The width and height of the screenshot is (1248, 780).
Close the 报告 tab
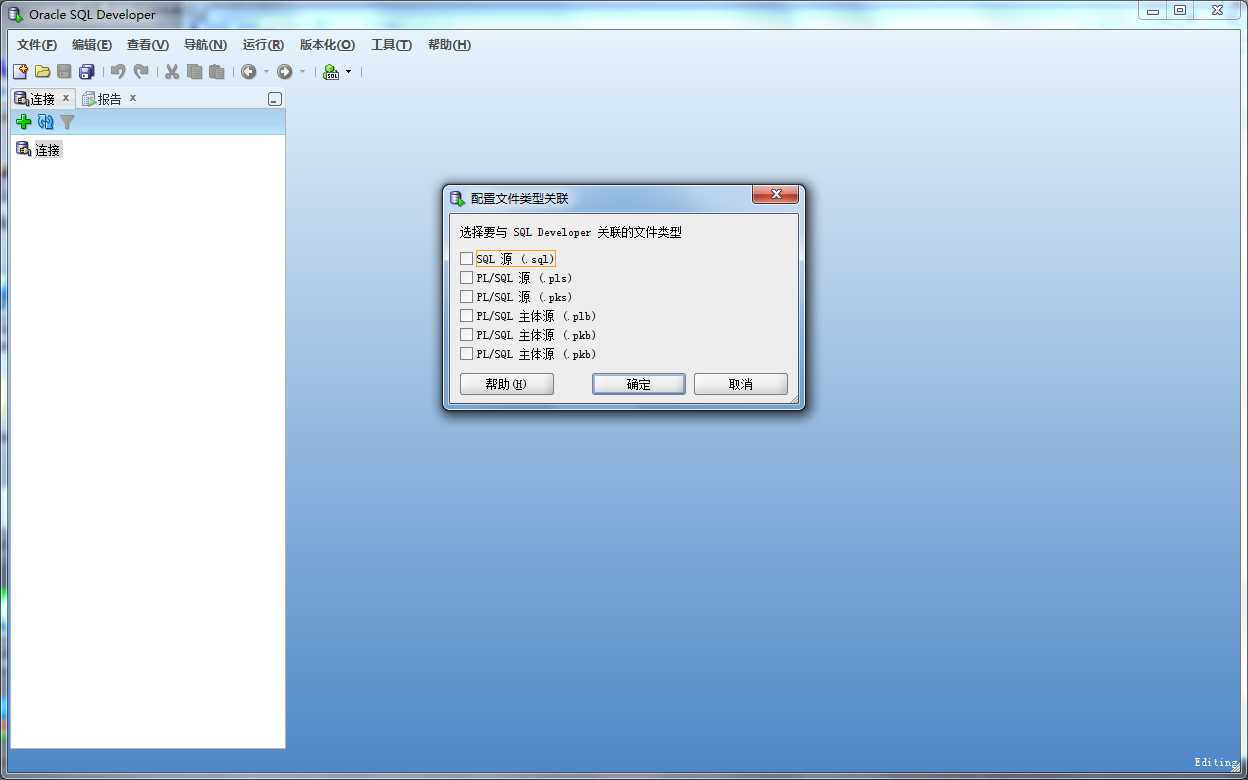tap(132, 98)
